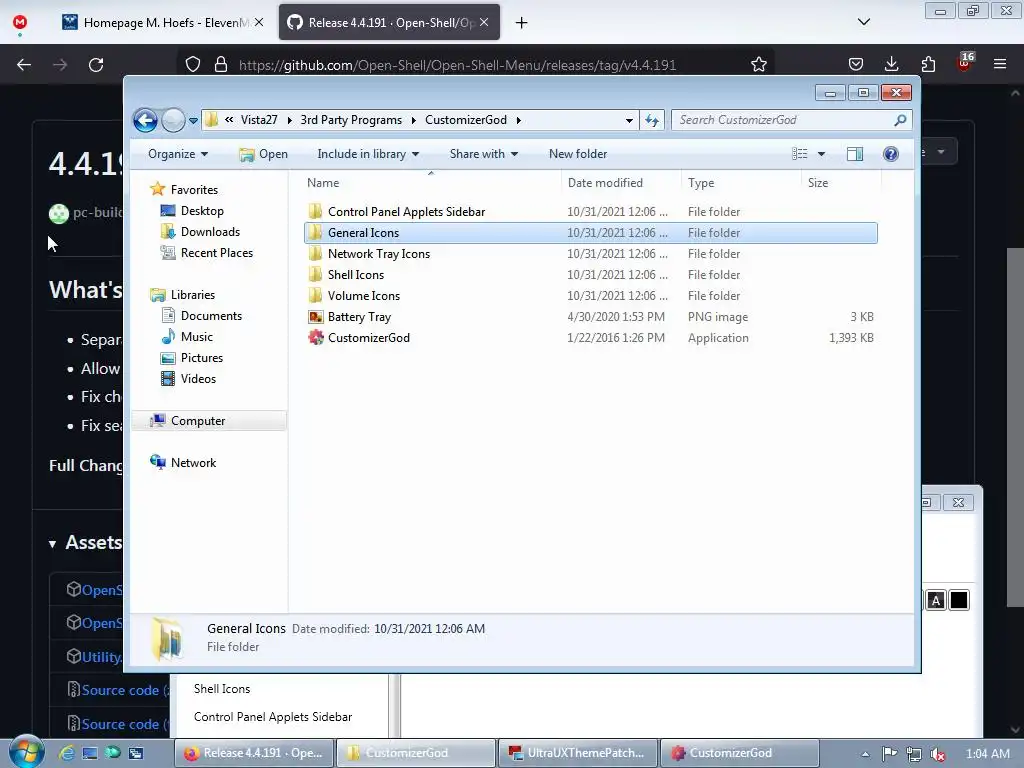Screen dimensions: 1024x768
Task: Select the Control Panel Applets Sidebar folder
Action: click(591, 212)
